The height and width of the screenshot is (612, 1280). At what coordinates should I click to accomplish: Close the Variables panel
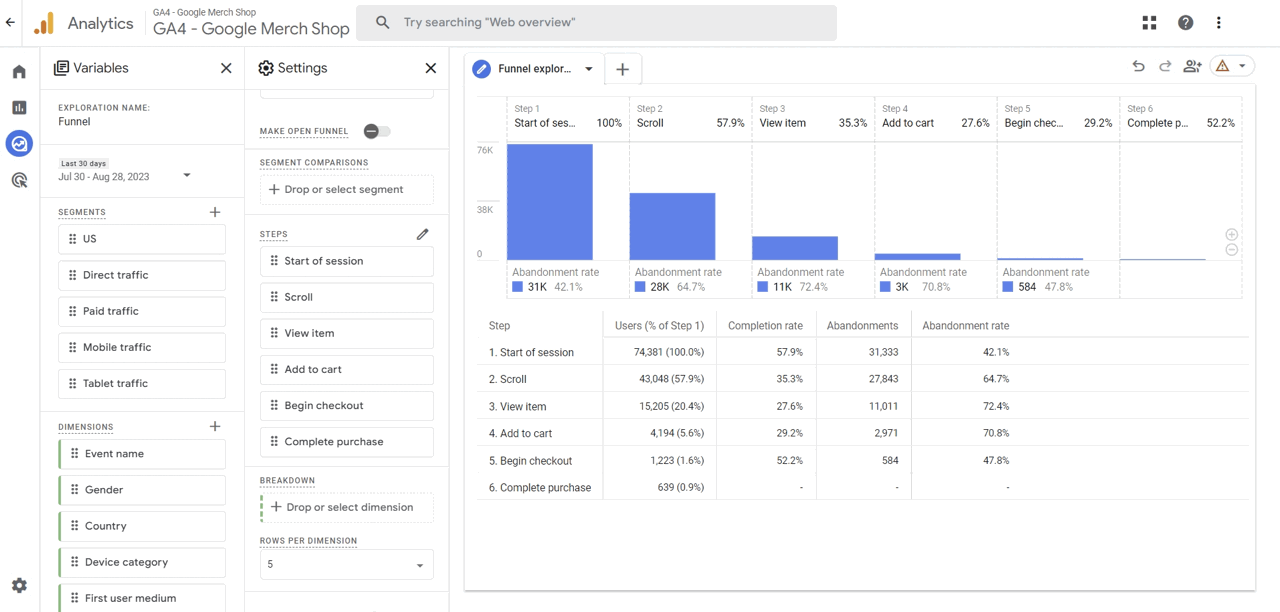tap(225, 67)
